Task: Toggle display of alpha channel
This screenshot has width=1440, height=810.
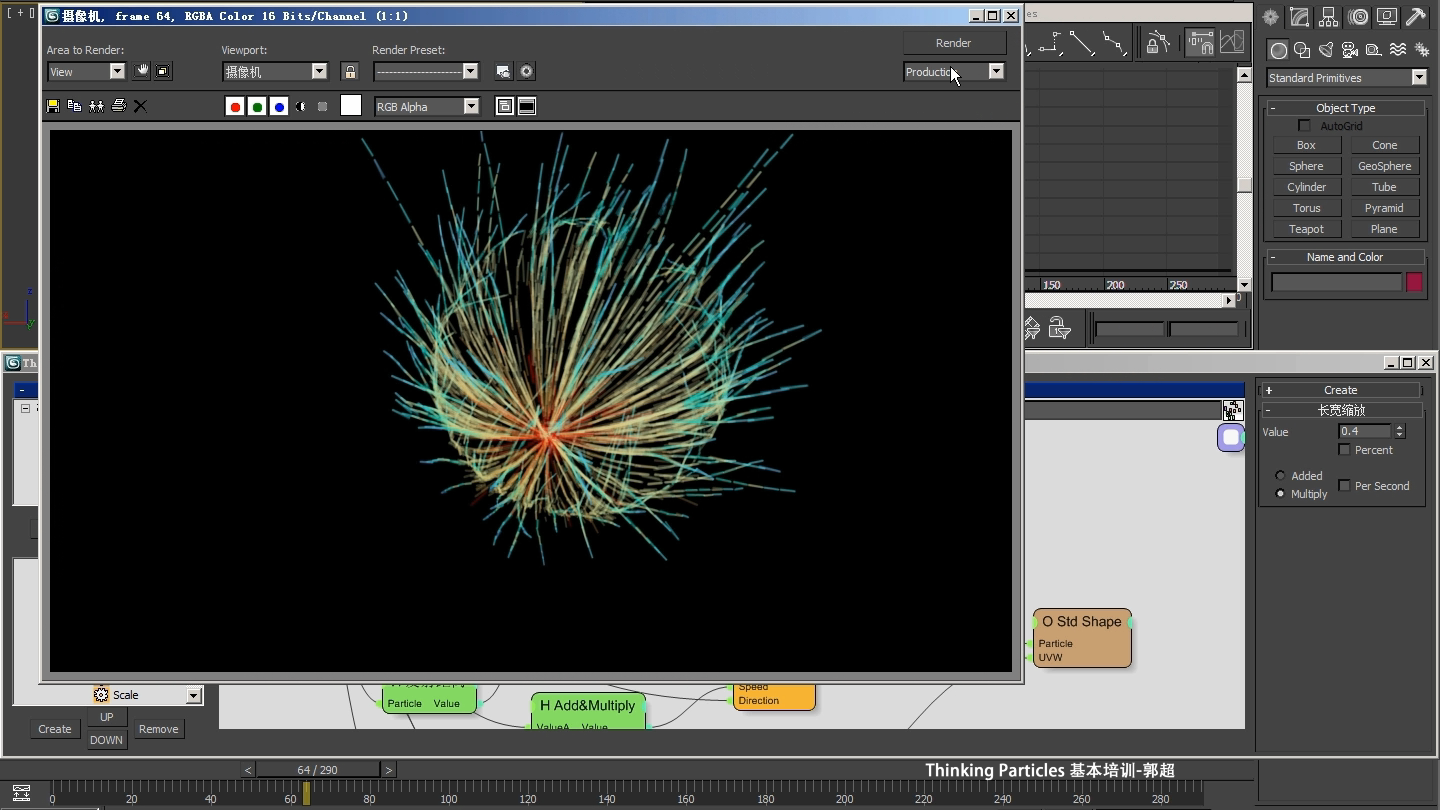Action: click(301, 107)
